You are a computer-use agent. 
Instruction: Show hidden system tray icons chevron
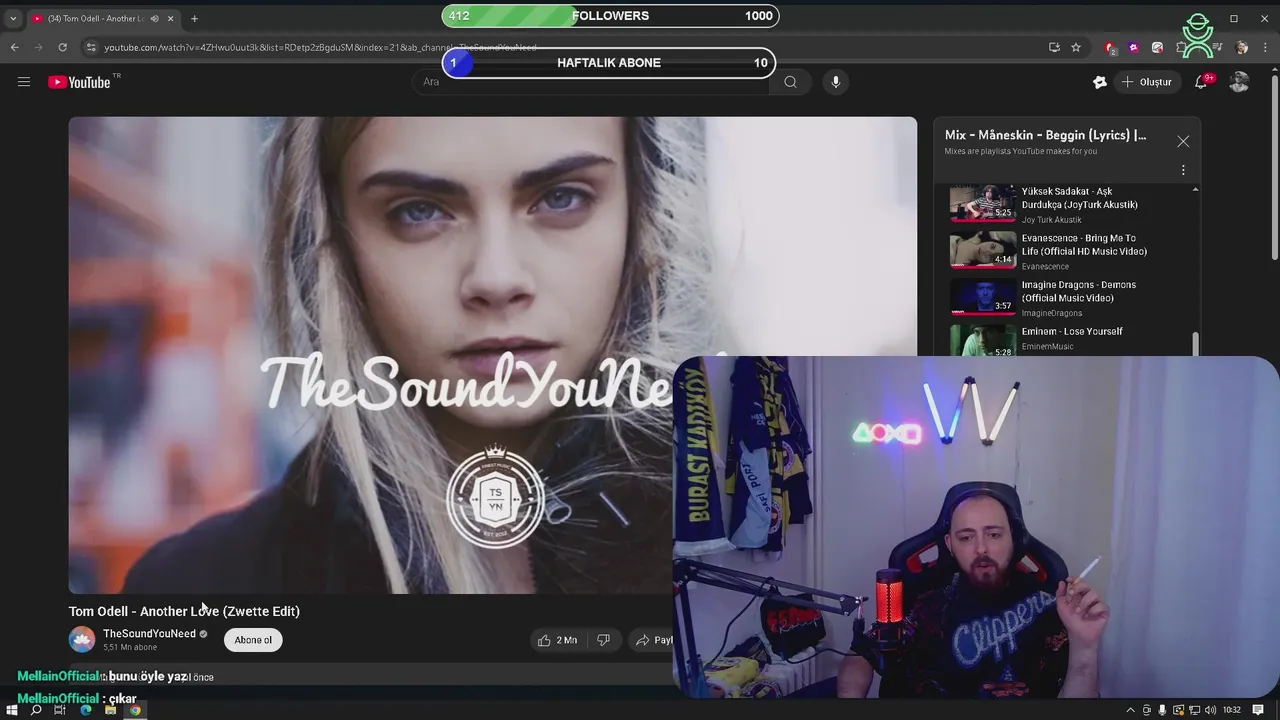point(1131,710)
